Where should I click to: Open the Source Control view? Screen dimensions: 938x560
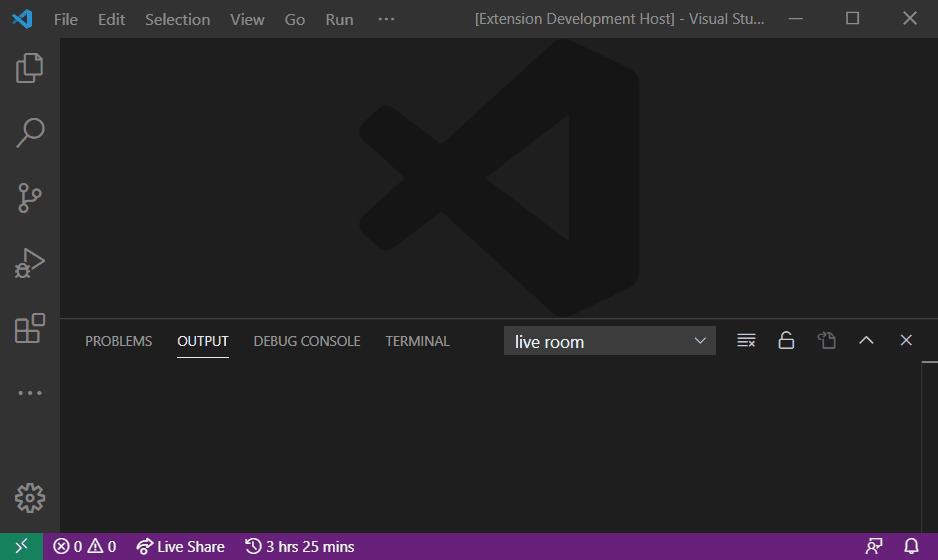(x=29, y=198)
